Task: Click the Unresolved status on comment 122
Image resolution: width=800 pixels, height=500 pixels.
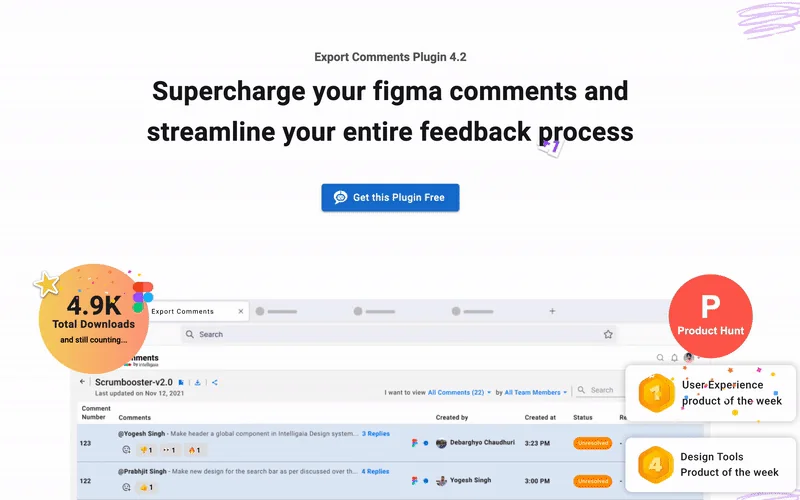Action: click(592, 481)
